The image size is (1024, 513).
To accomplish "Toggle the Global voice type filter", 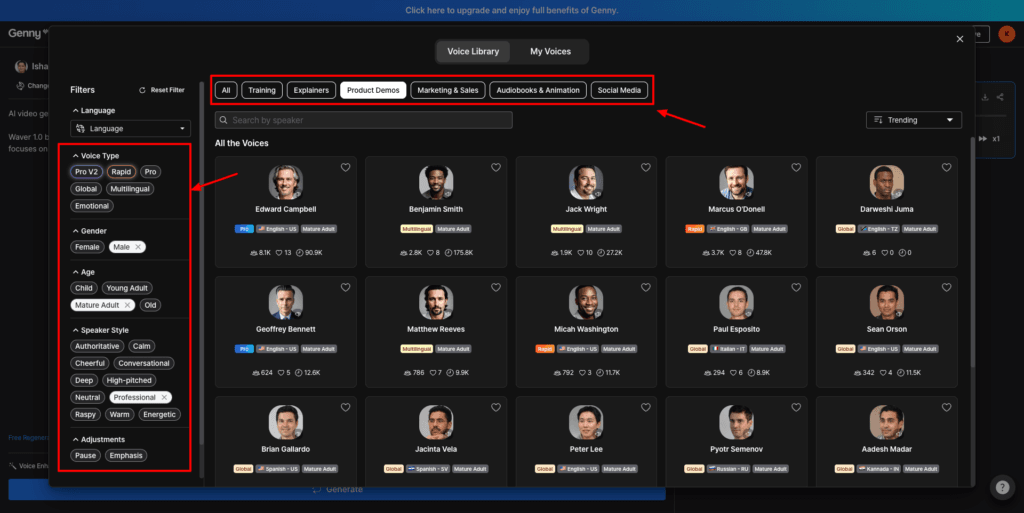I will [x=86, y=189].
